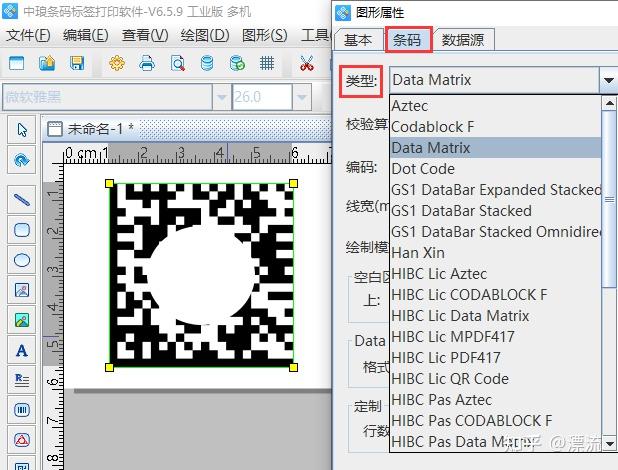Choose highlighted Data Matrix list entry
The image size is (618, 470).
[495, 148]
